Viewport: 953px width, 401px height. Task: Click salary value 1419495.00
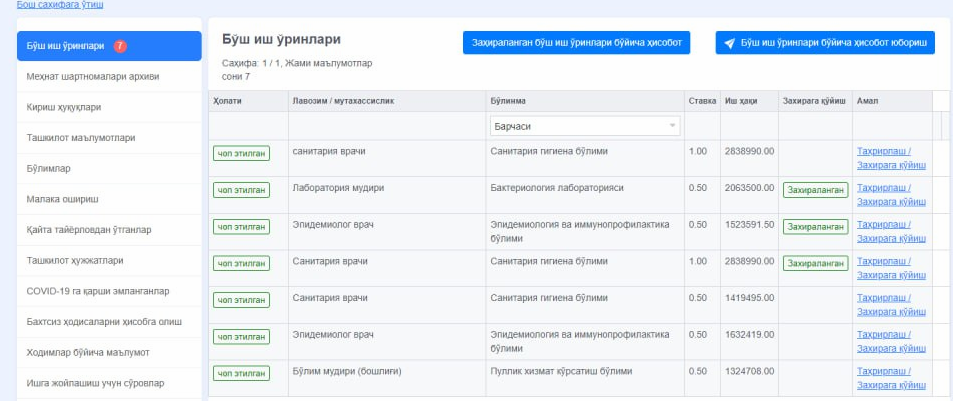click(x=749, y=298)
